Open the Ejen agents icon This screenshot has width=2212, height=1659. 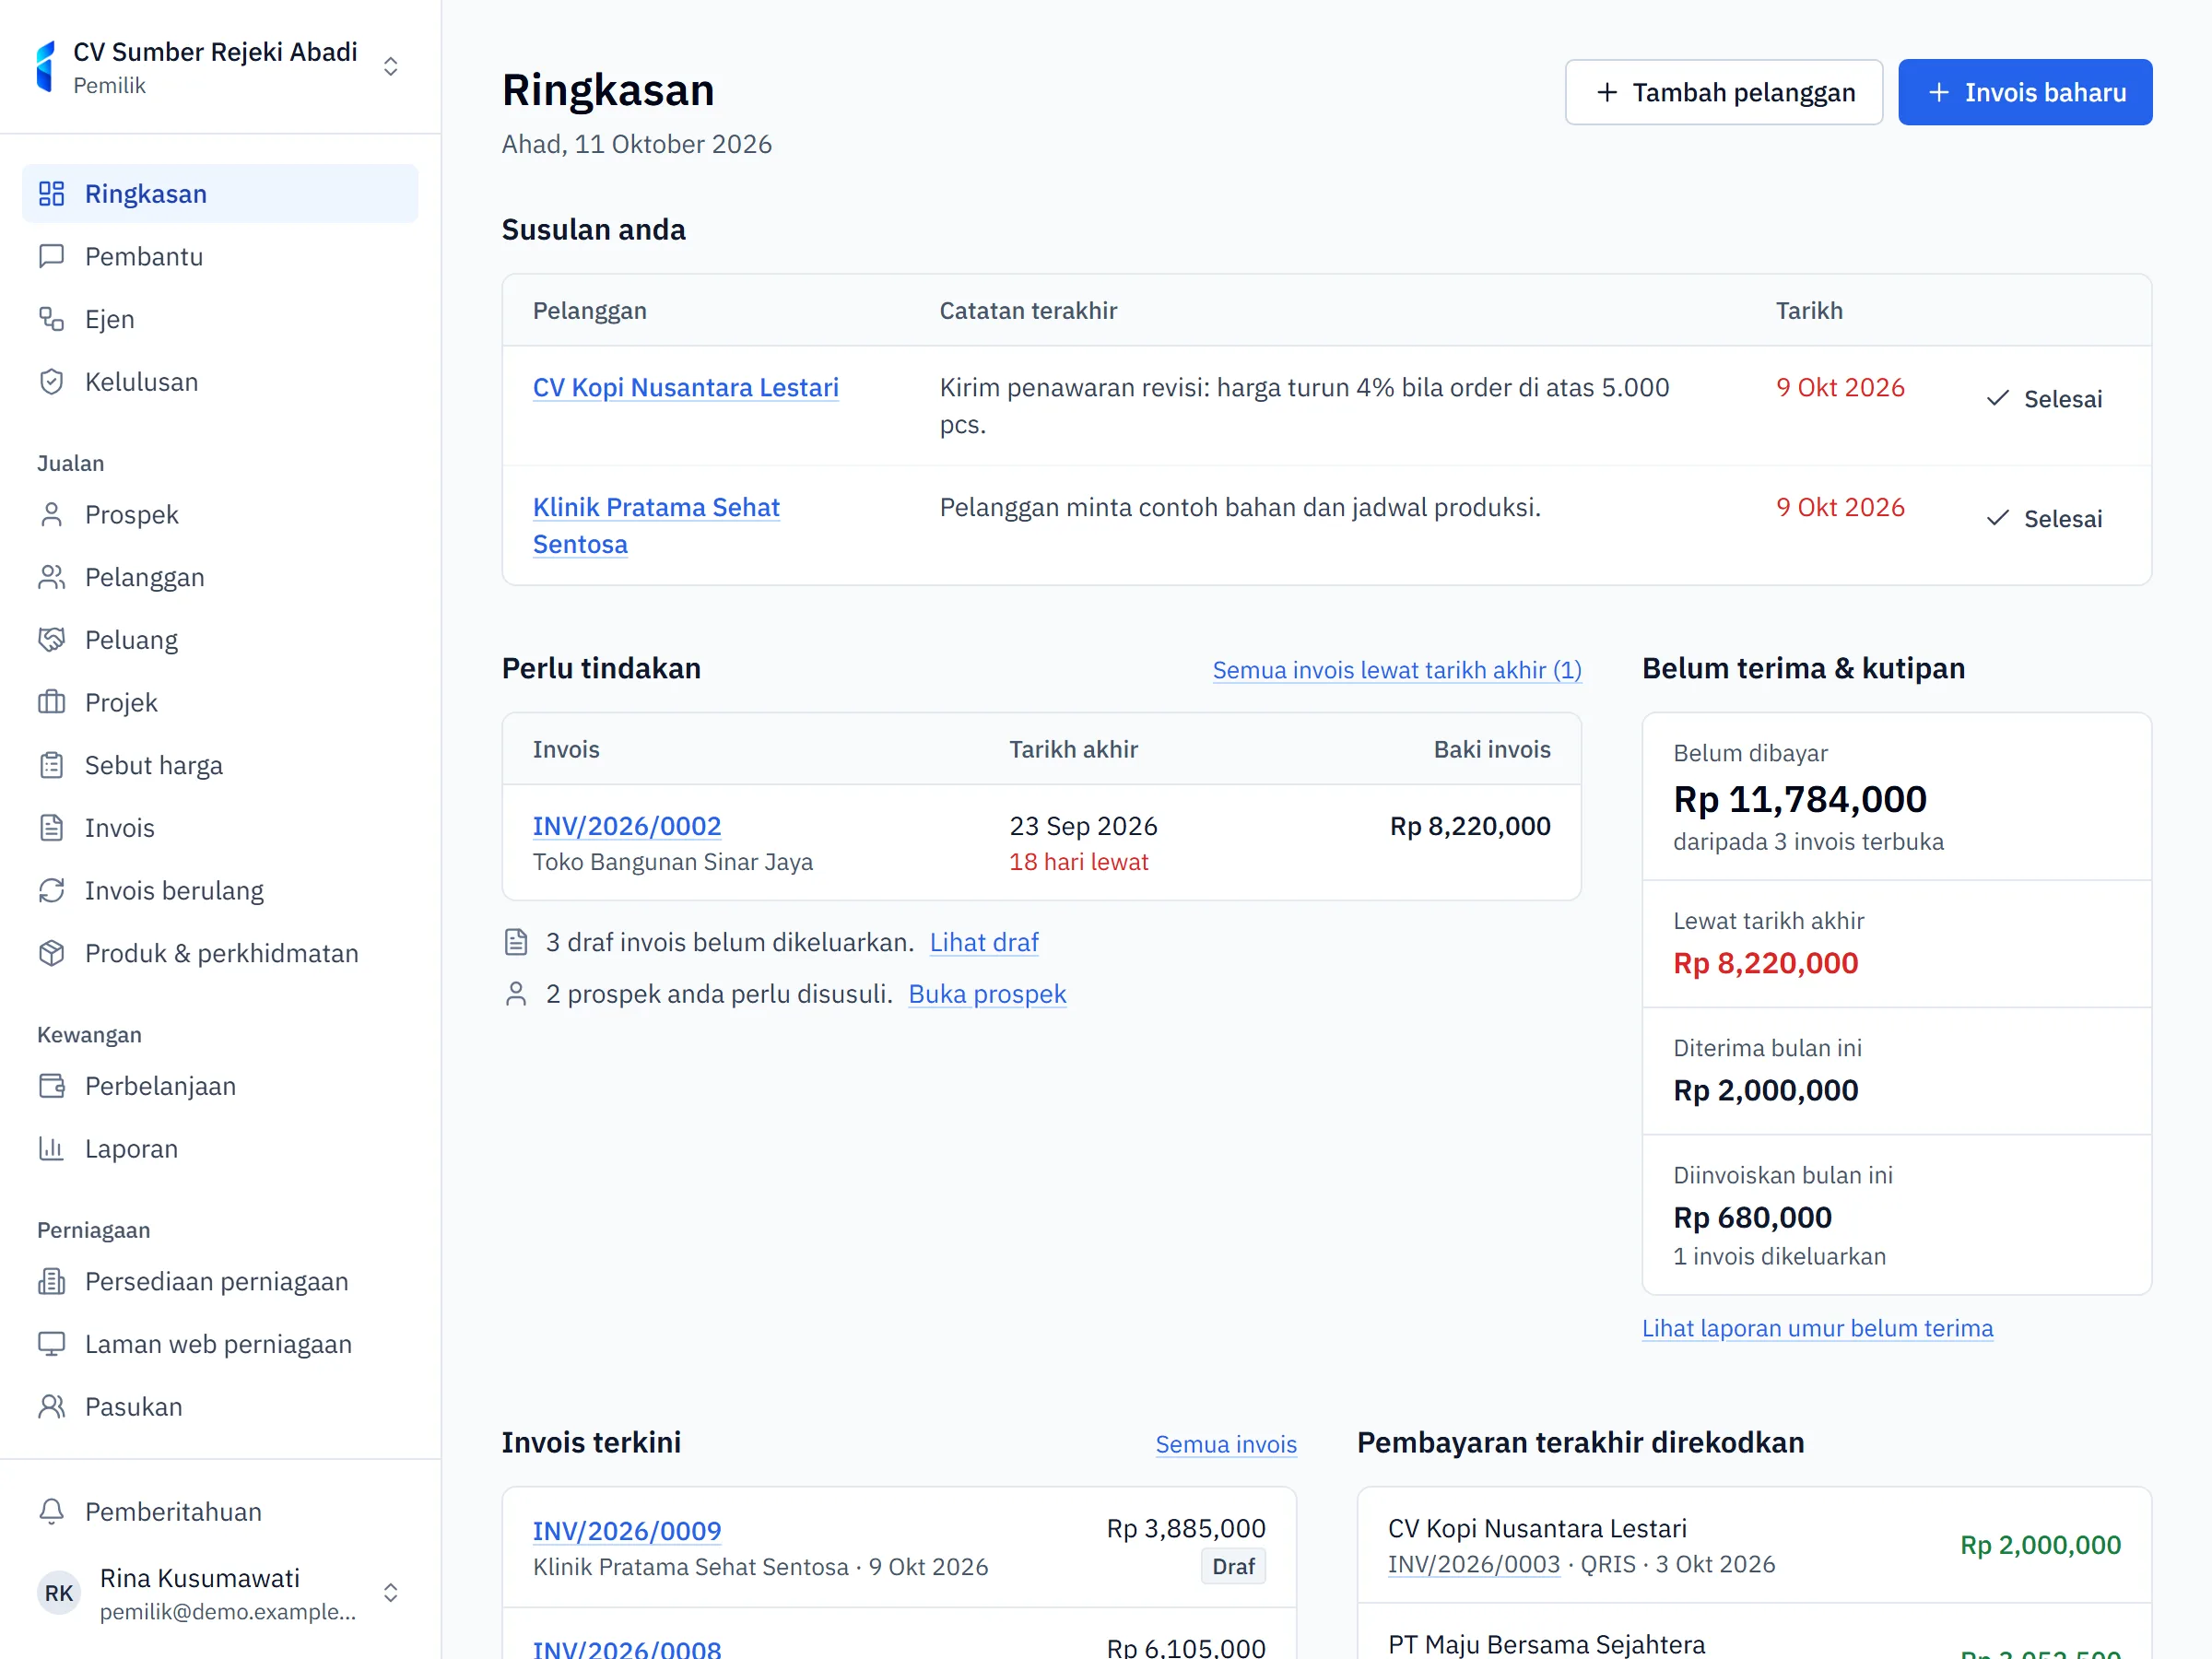pyautogui.click(x=51, y=319)
